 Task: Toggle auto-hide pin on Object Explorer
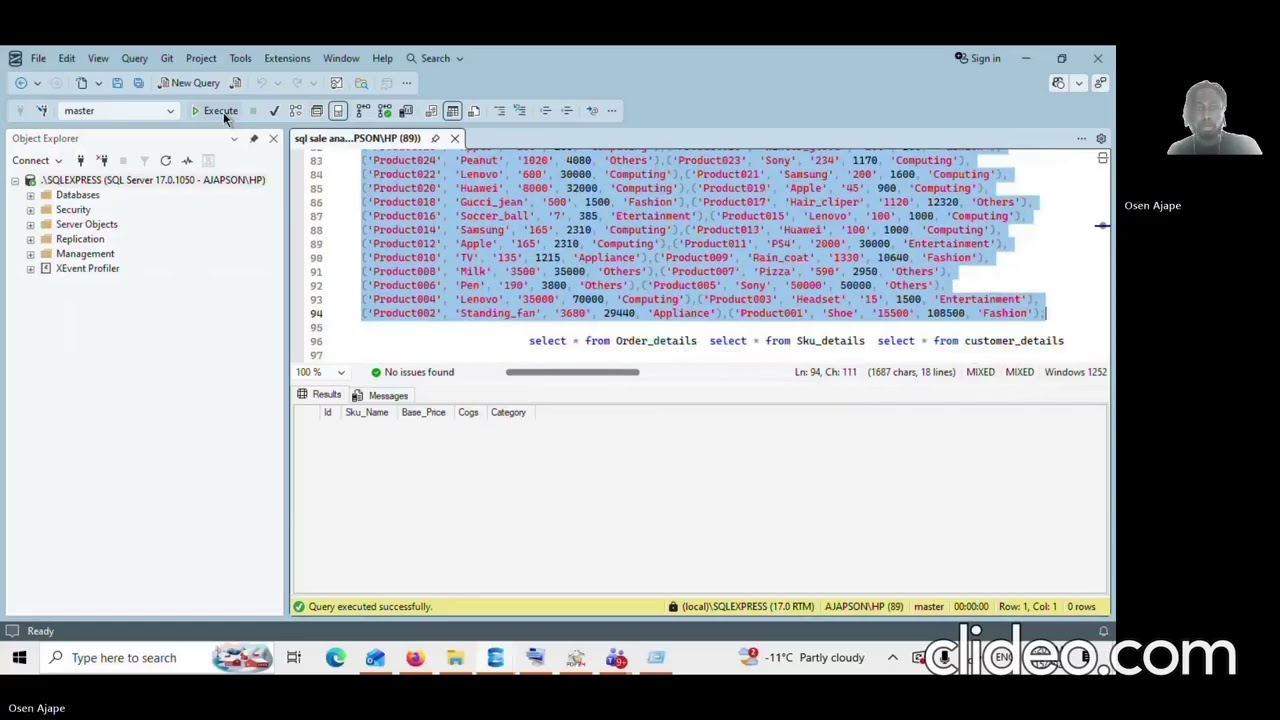tap(254, 138)
